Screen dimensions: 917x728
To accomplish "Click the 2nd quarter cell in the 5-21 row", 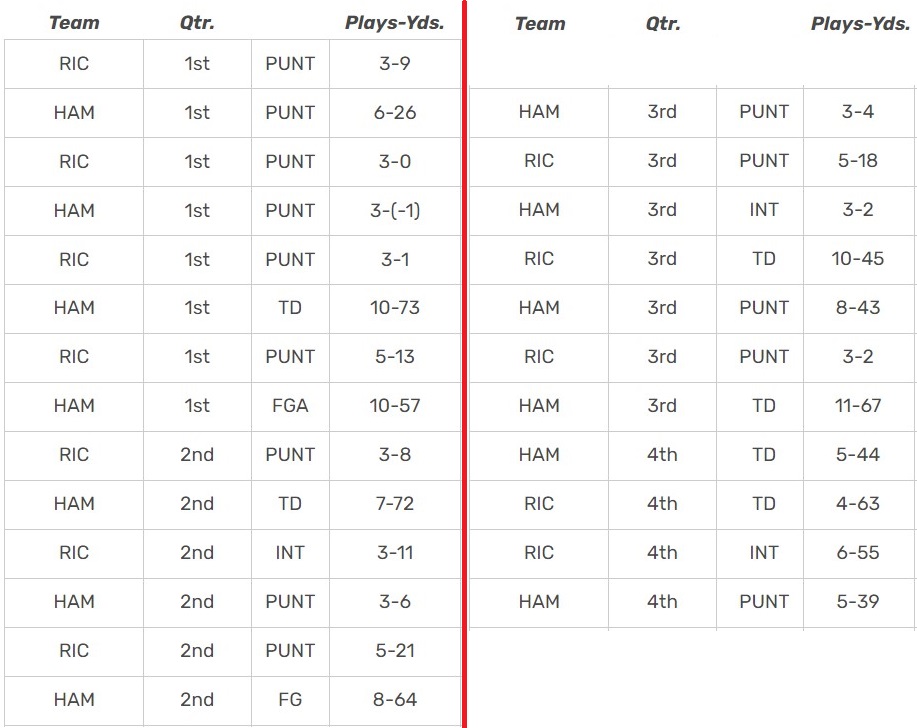I will pyautogui.click(x=197, y=651).
